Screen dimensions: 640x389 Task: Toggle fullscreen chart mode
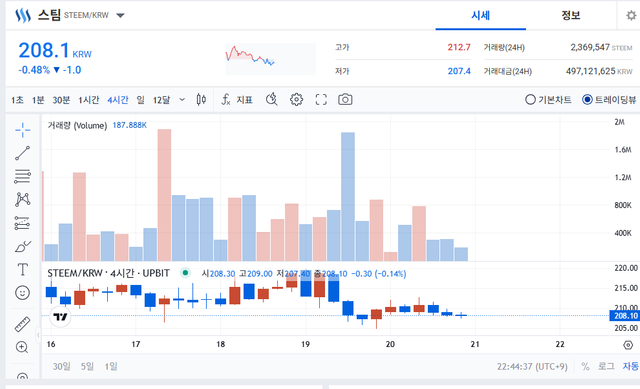click(321, 100)
